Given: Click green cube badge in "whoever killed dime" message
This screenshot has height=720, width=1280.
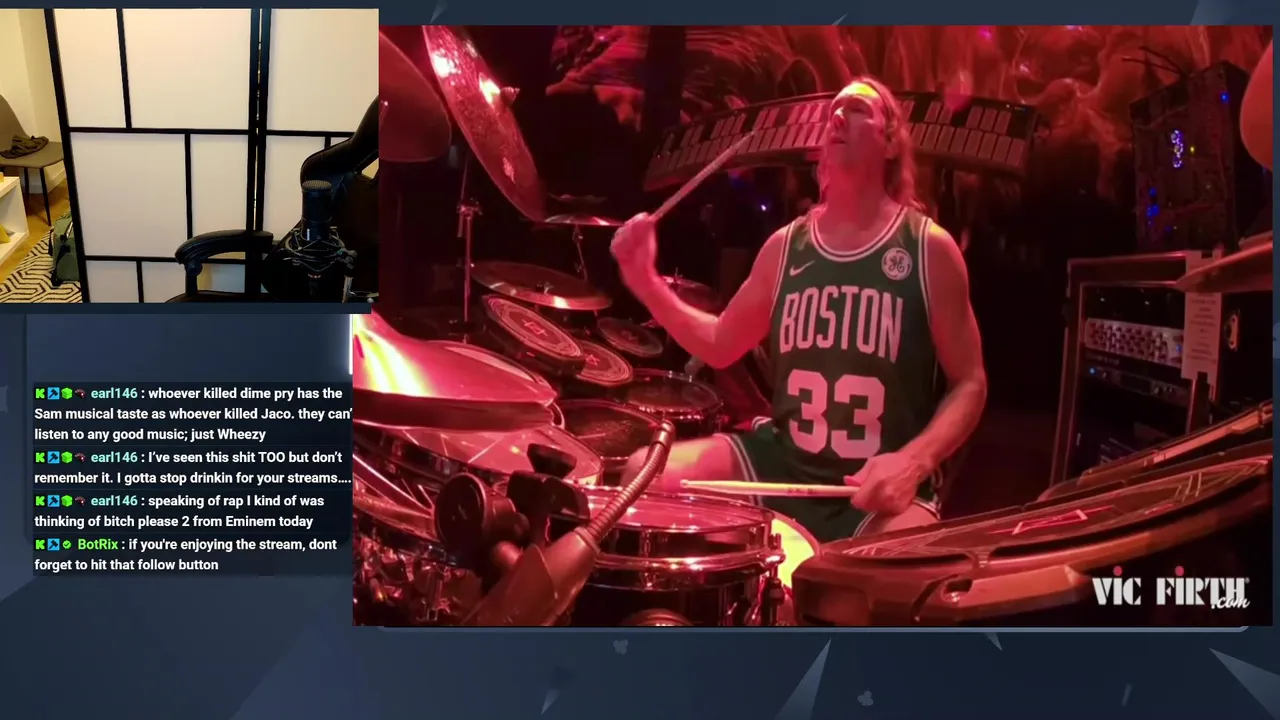Looking at the screenshot, I should click(x=66, y=394).
